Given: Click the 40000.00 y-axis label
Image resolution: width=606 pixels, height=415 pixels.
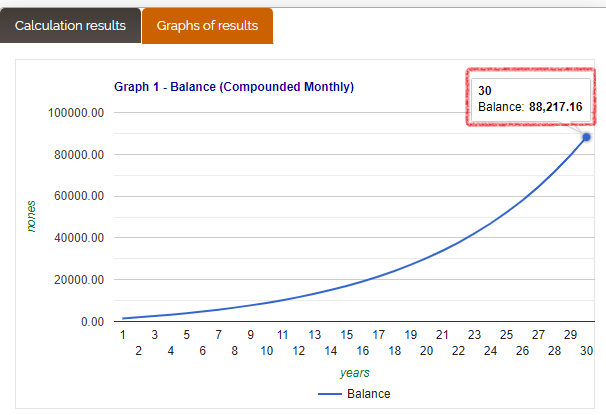Looking at the screenshot, I should tap(79, 238).
